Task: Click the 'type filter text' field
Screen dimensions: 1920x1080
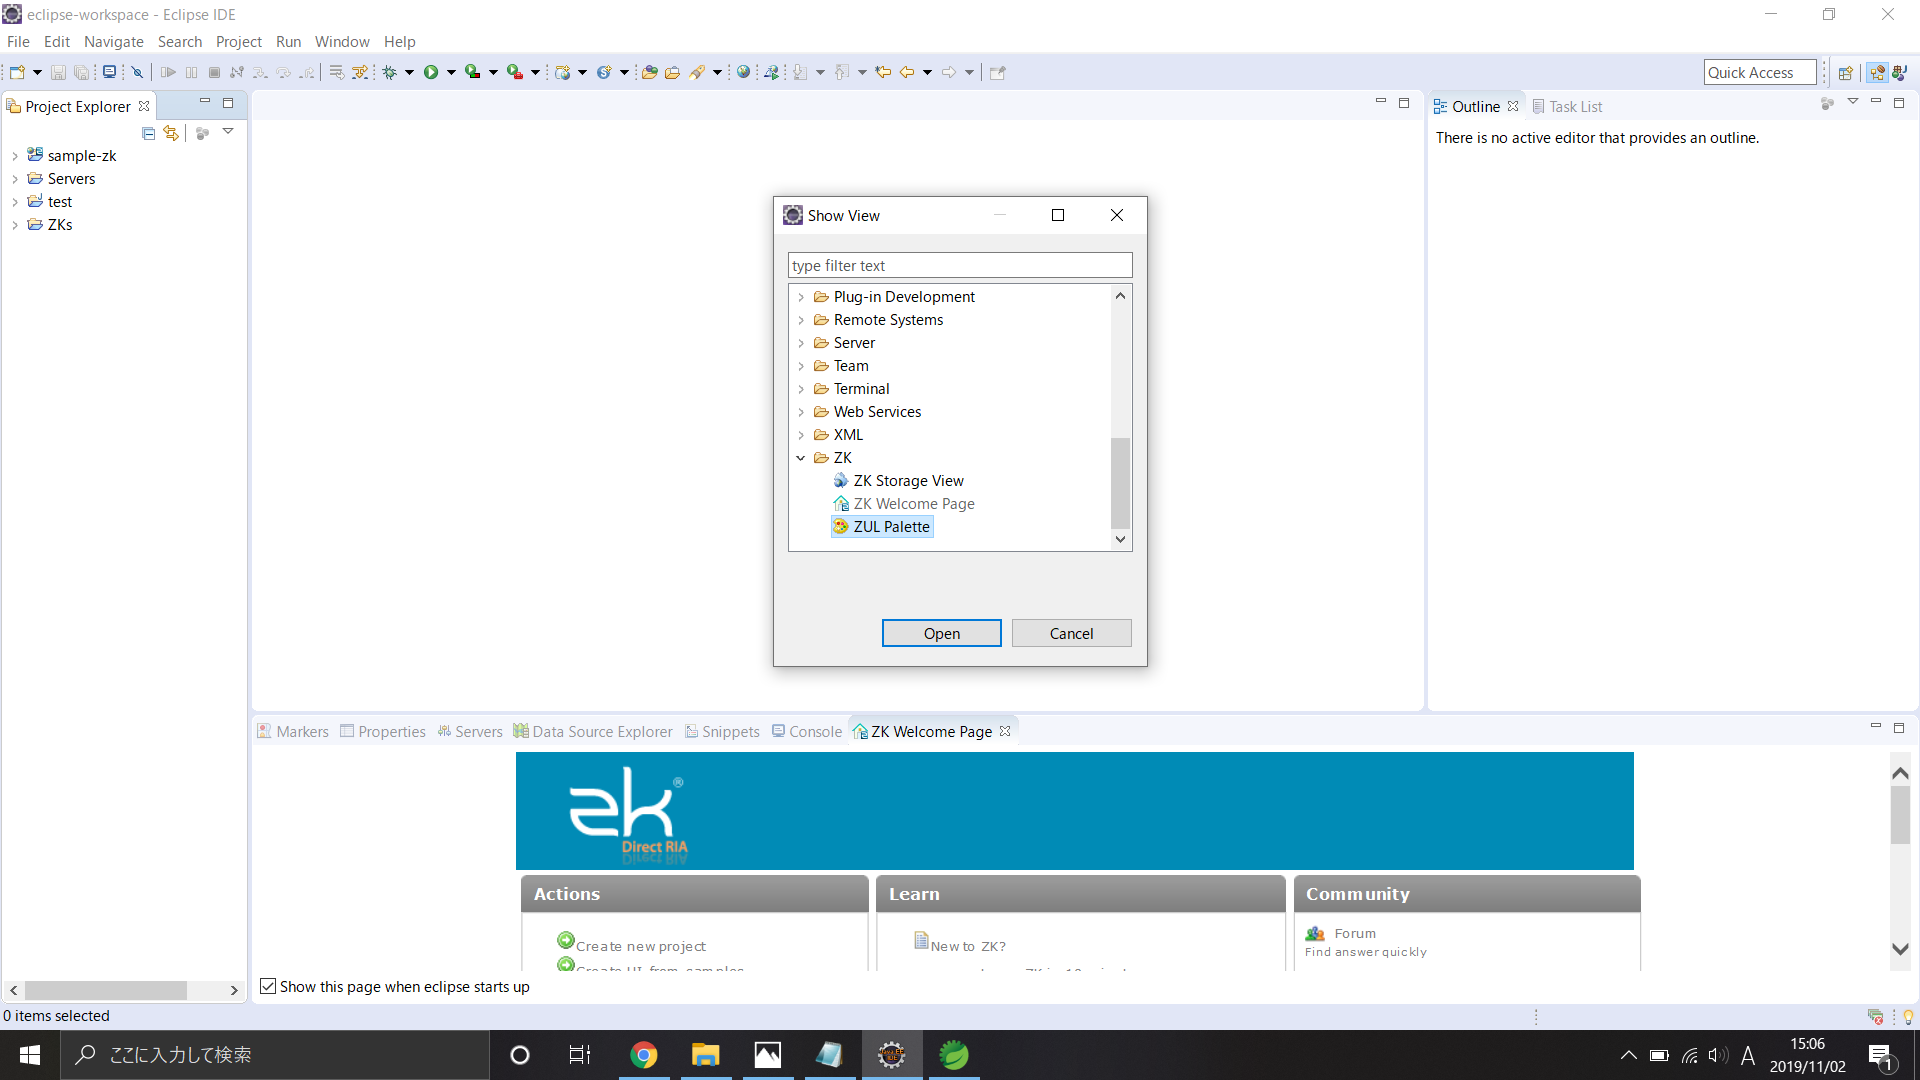Action: pos(959,266)
